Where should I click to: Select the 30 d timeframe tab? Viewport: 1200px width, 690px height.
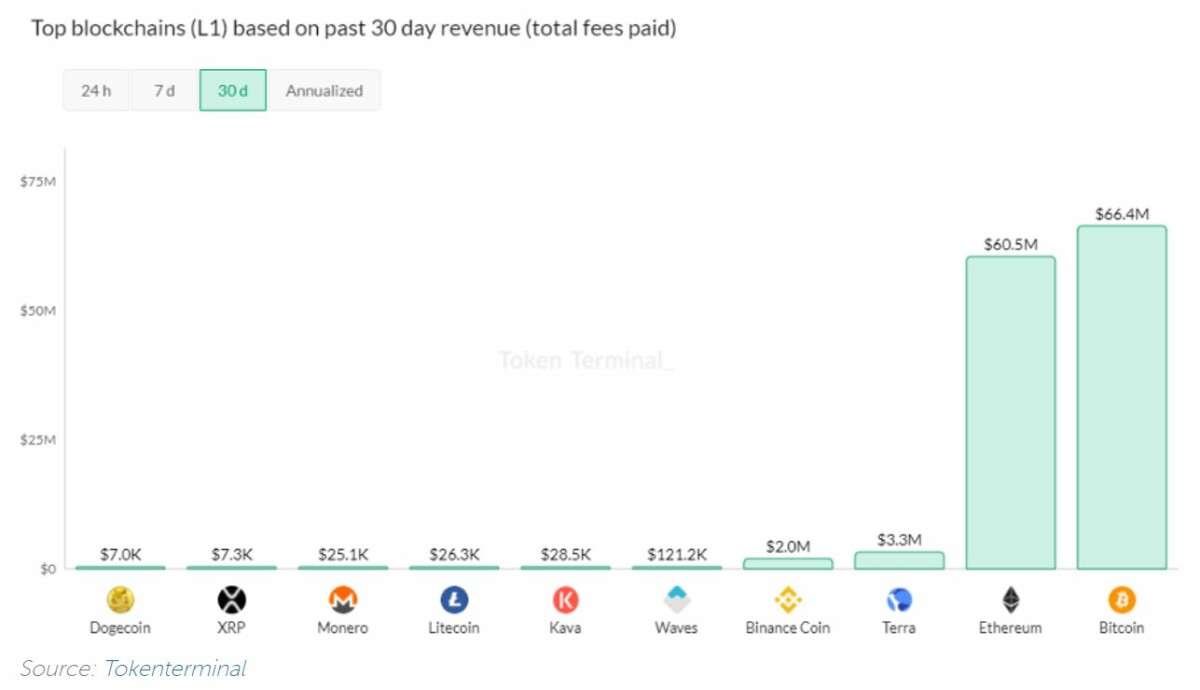(x=233, y=90)
